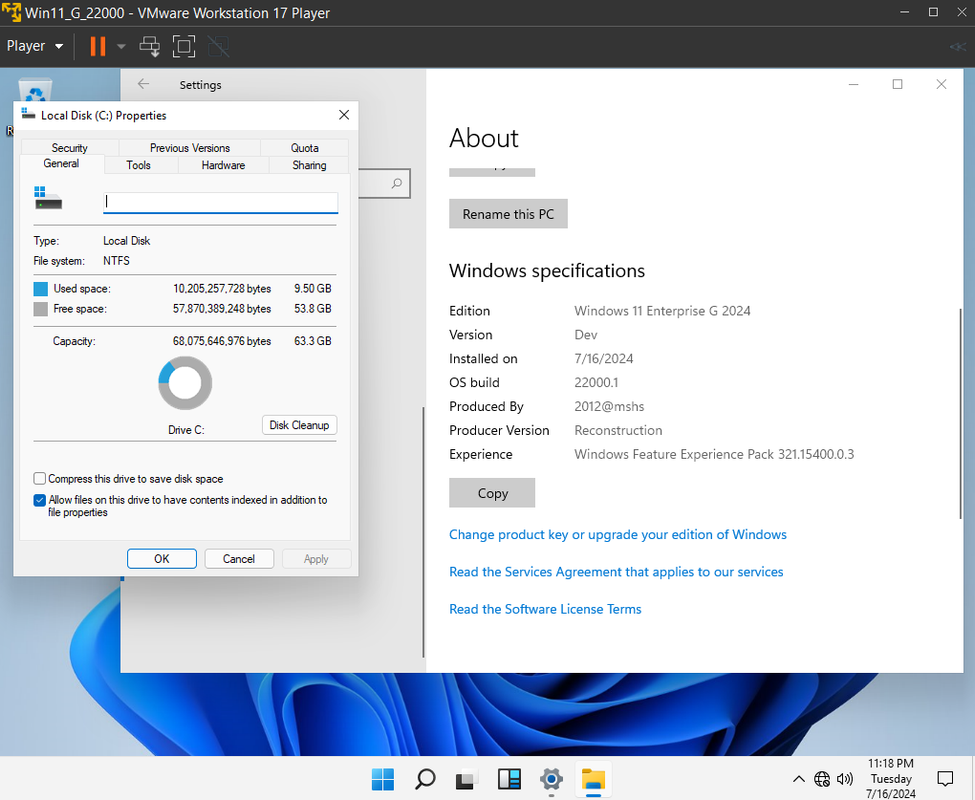Click the Settings navigation pane scrollbar

pos(423,531)
